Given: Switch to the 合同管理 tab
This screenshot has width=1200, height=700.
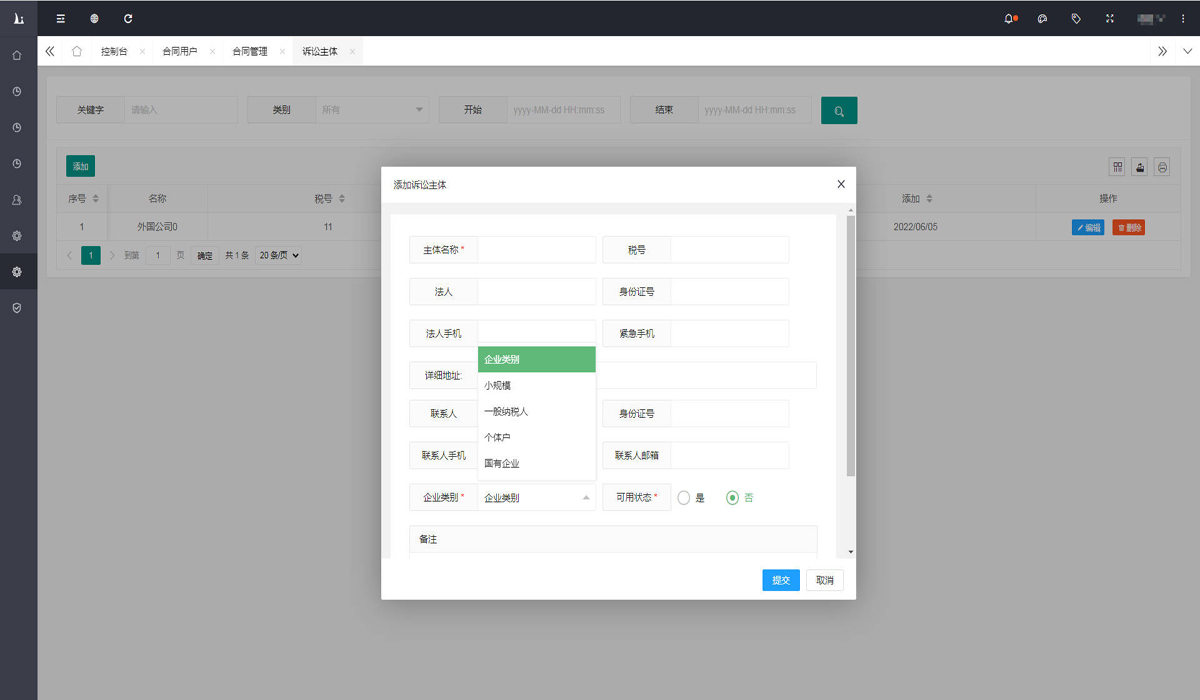Looking at the screenshot, I should coord(250,51).
